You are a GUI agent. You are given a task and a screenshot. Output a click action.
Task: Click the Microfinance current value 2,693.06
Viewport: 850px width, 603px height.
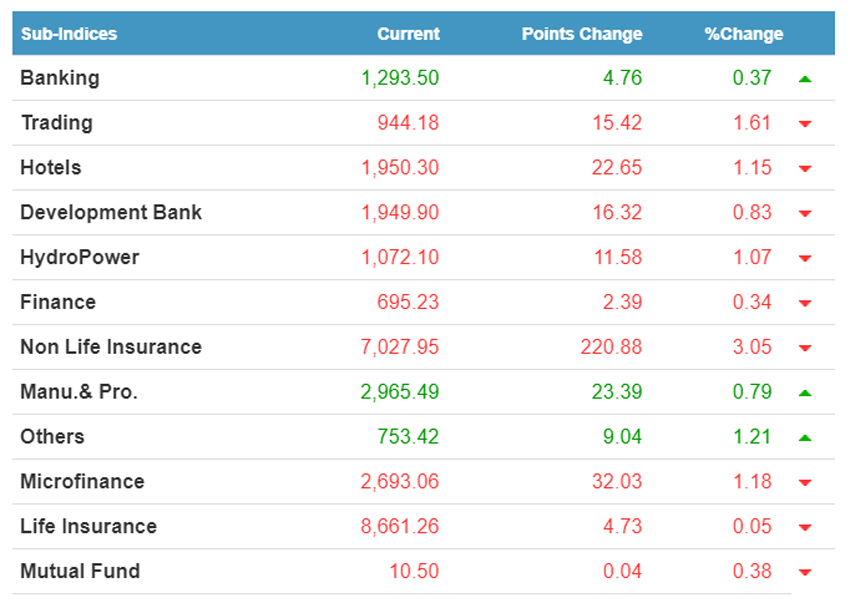[400, 482]
